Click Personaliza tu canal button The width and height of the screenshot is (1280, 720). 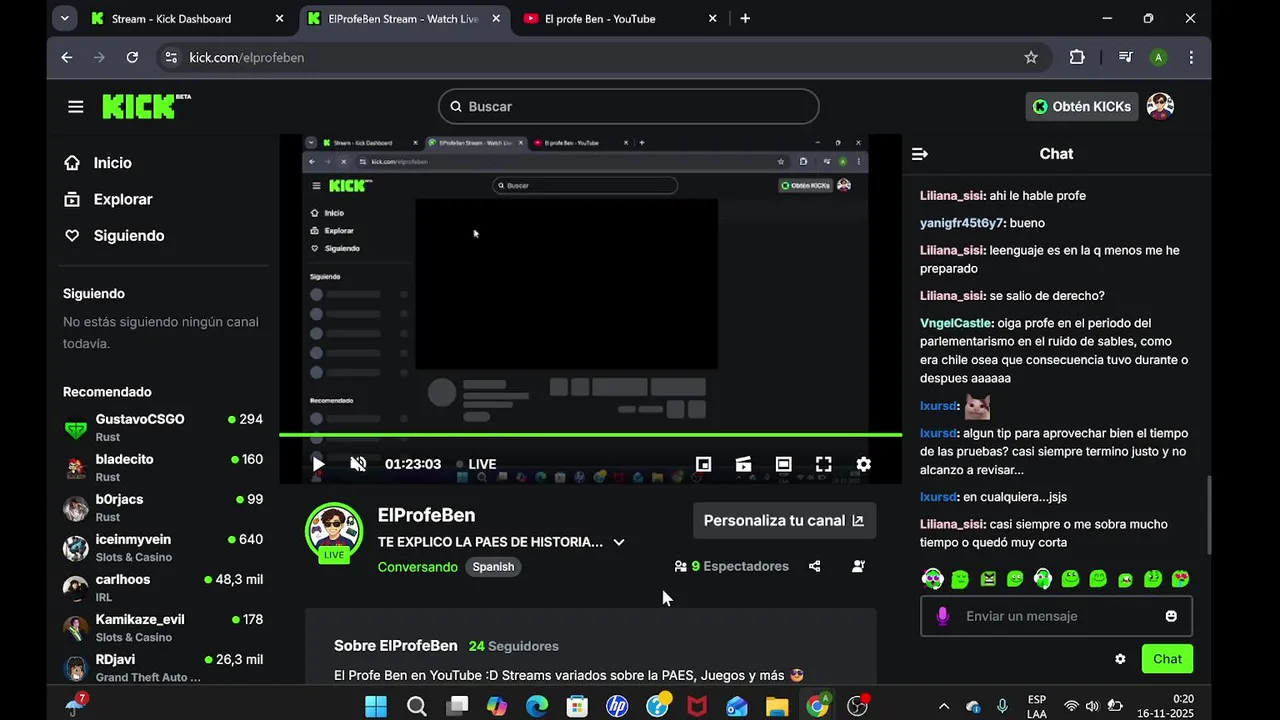[x=784, y=520]
